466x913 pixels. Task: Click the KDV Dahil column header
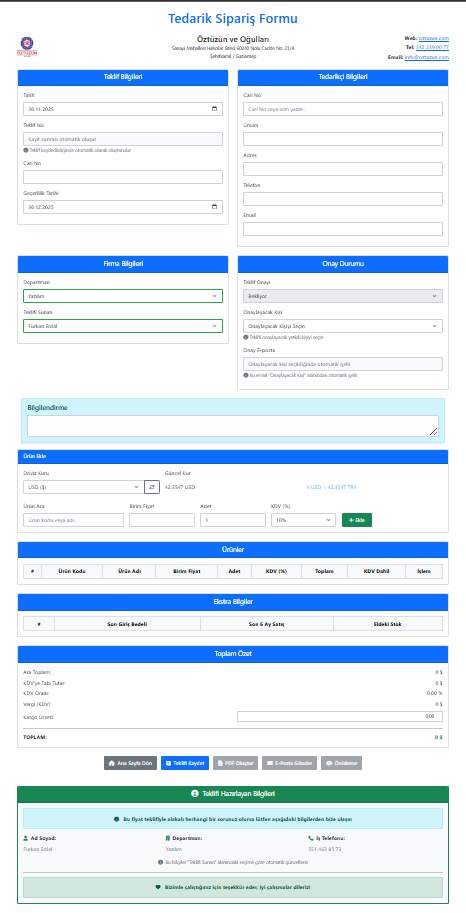point(376,571)
